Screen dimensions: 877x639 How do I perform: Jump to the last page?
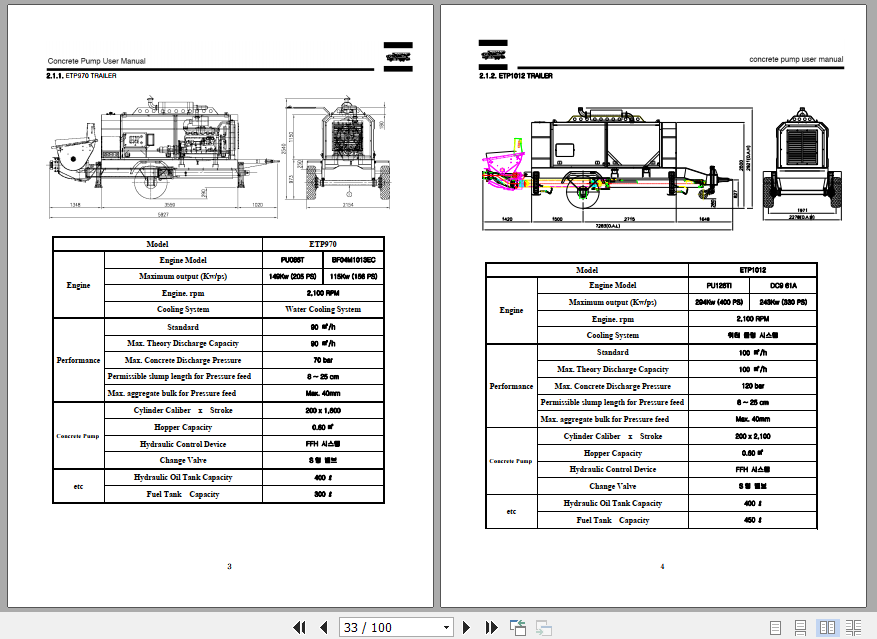point(491,627)
